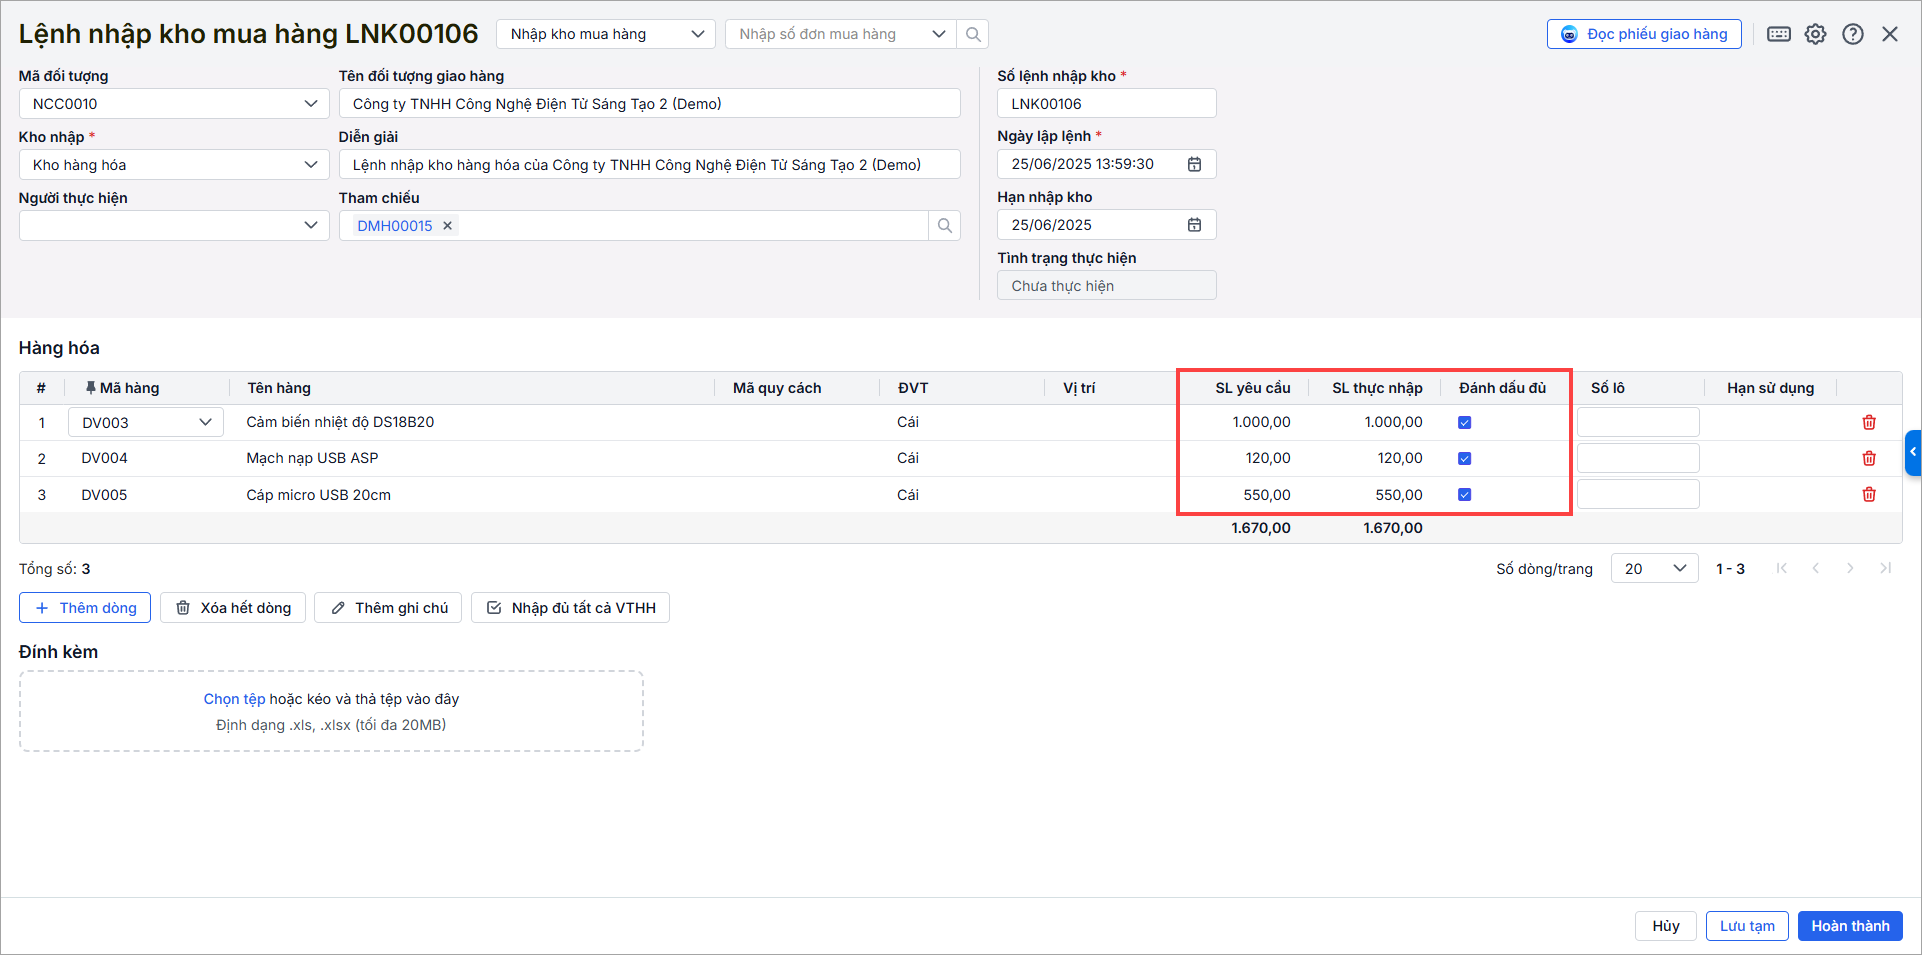Image resolution: width=1922 pixels, height=955 pixels.
Task: Toggle Đánh dấu đủ checkbox for DV005
Action: [x=1464, y=494]
